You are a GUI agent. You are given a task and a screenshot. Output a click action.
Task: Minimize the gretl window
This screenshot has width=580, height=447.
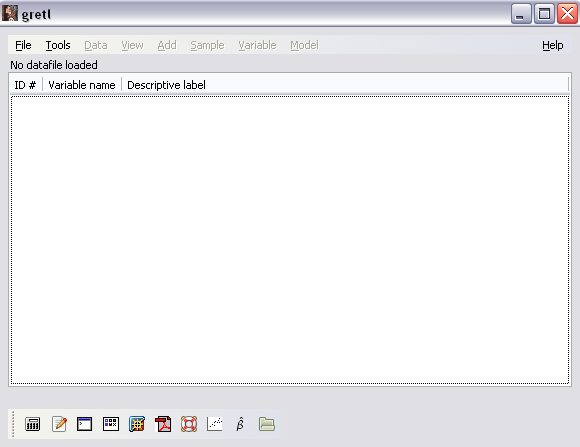tap(521, 14)
